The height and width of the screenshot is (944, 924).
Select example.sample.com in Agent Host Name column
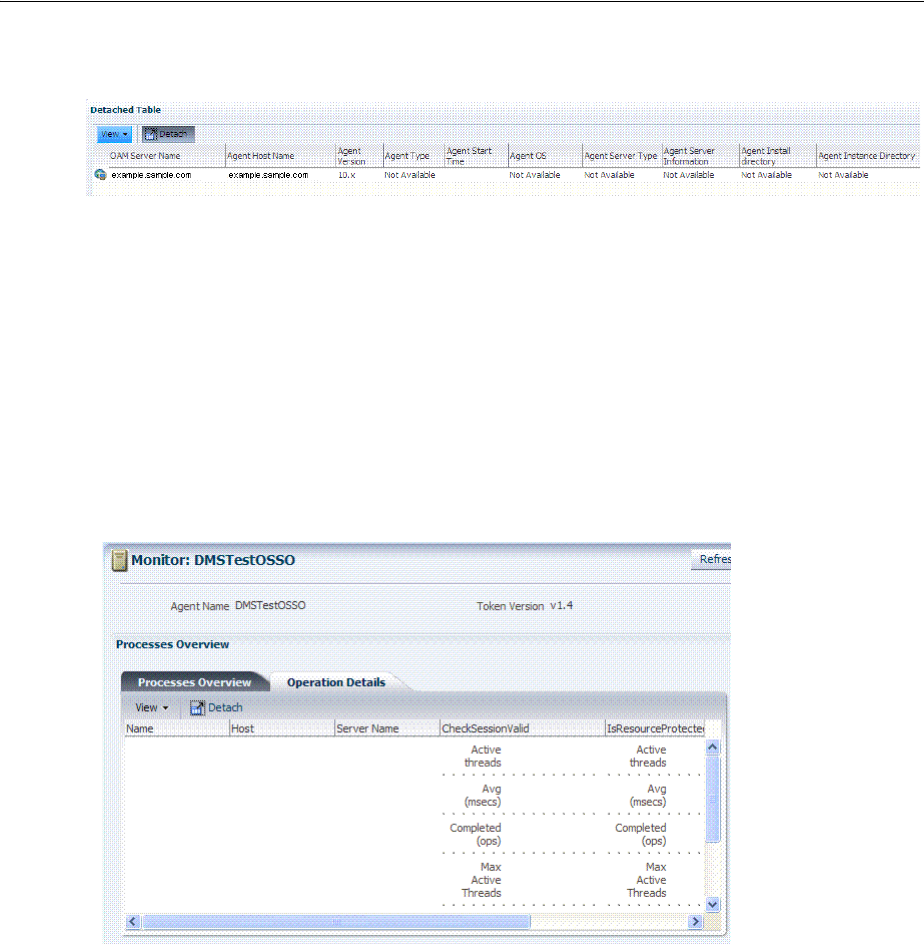tap(268, 175)
